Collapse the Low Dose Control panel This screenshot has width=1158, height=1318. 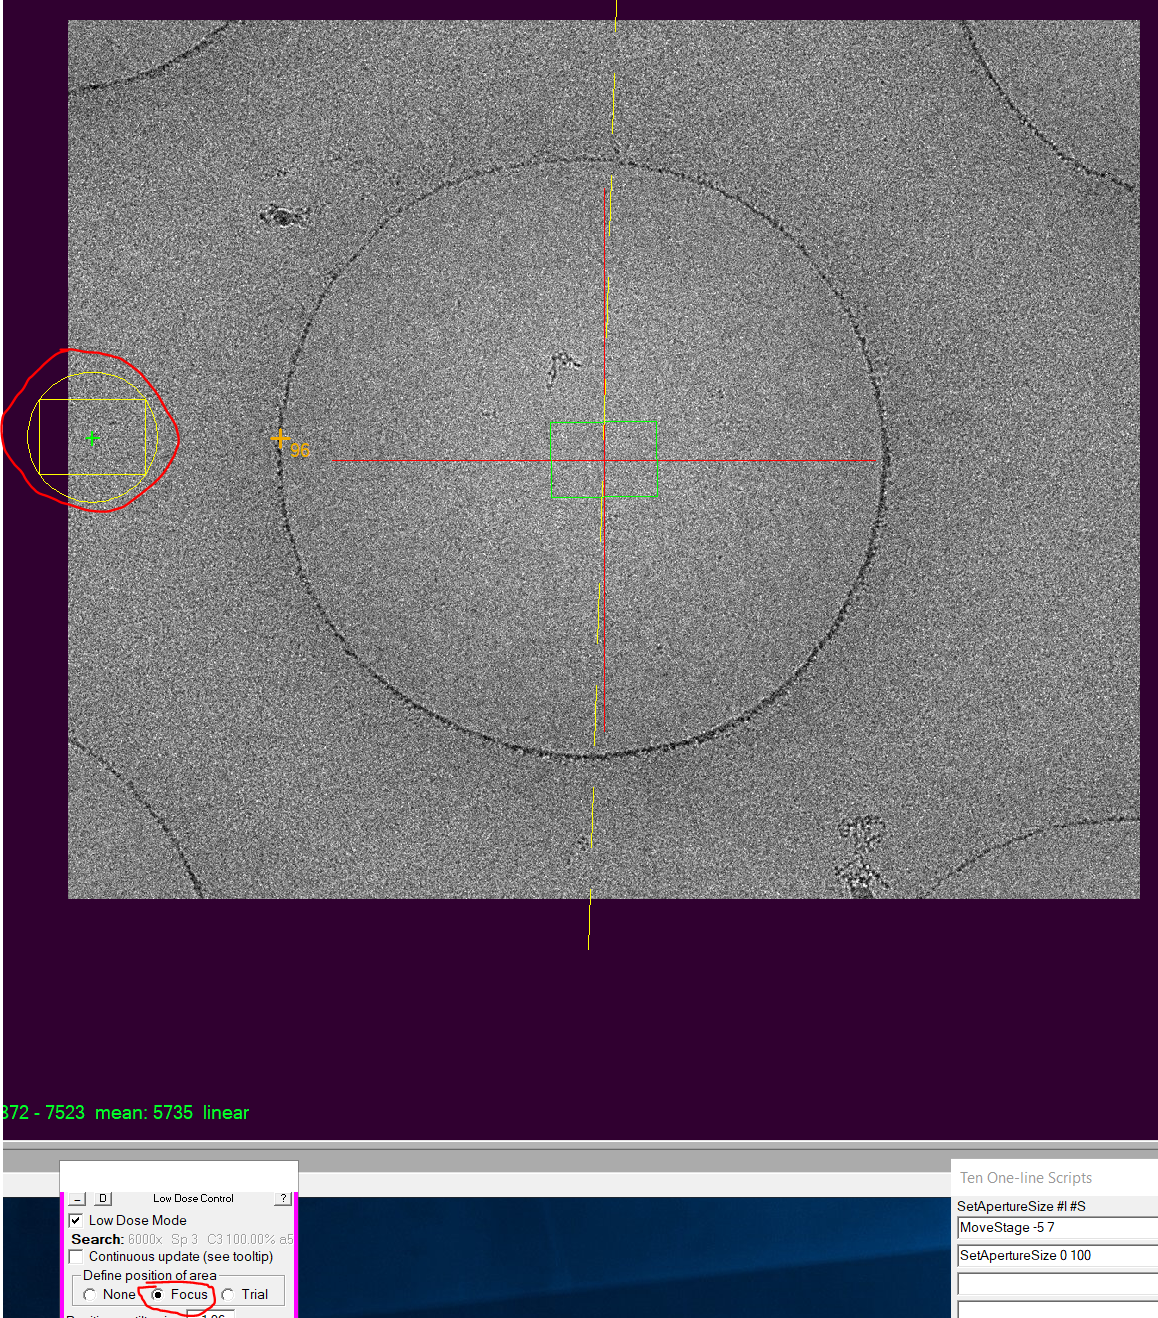pyautogui.click(x=78, y=1198)
